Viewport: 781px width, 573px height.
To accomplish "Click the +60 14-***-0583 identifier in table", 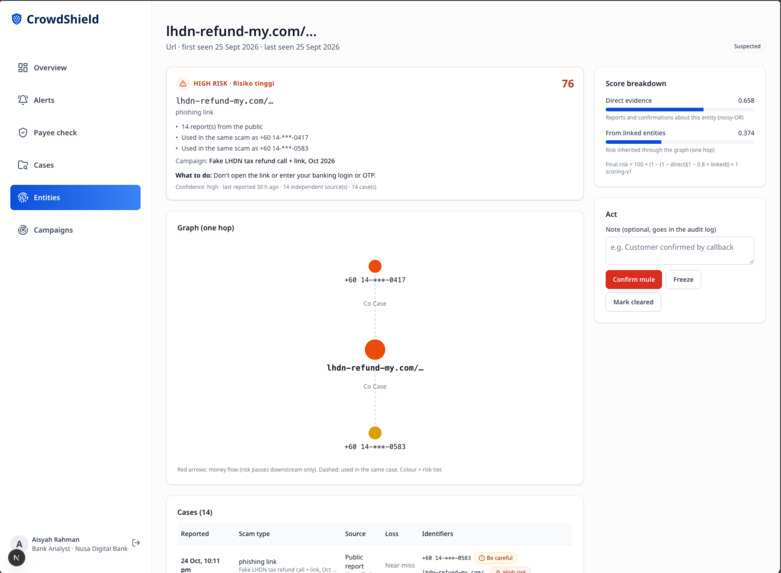I will click(x=446, y=558).
